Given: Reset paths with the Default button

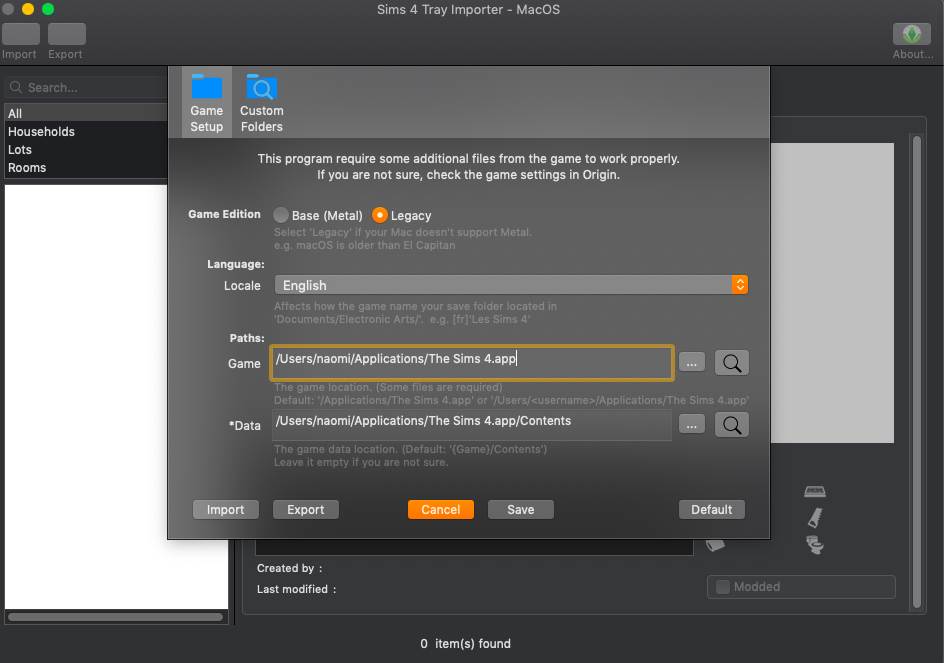Looking at the screenshot, I should pos(712,509).
